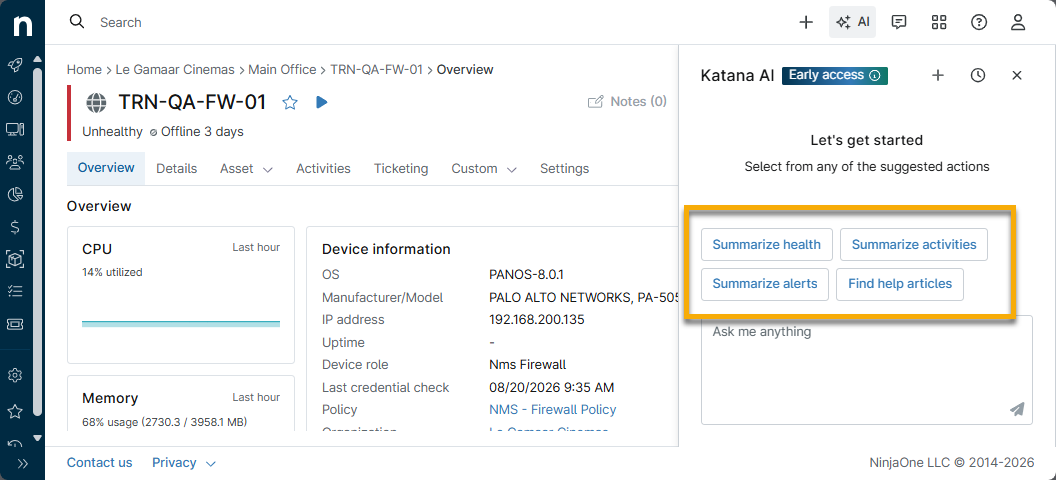Open the Contact us link
The image size is (1056, 480).
point(100,462)
